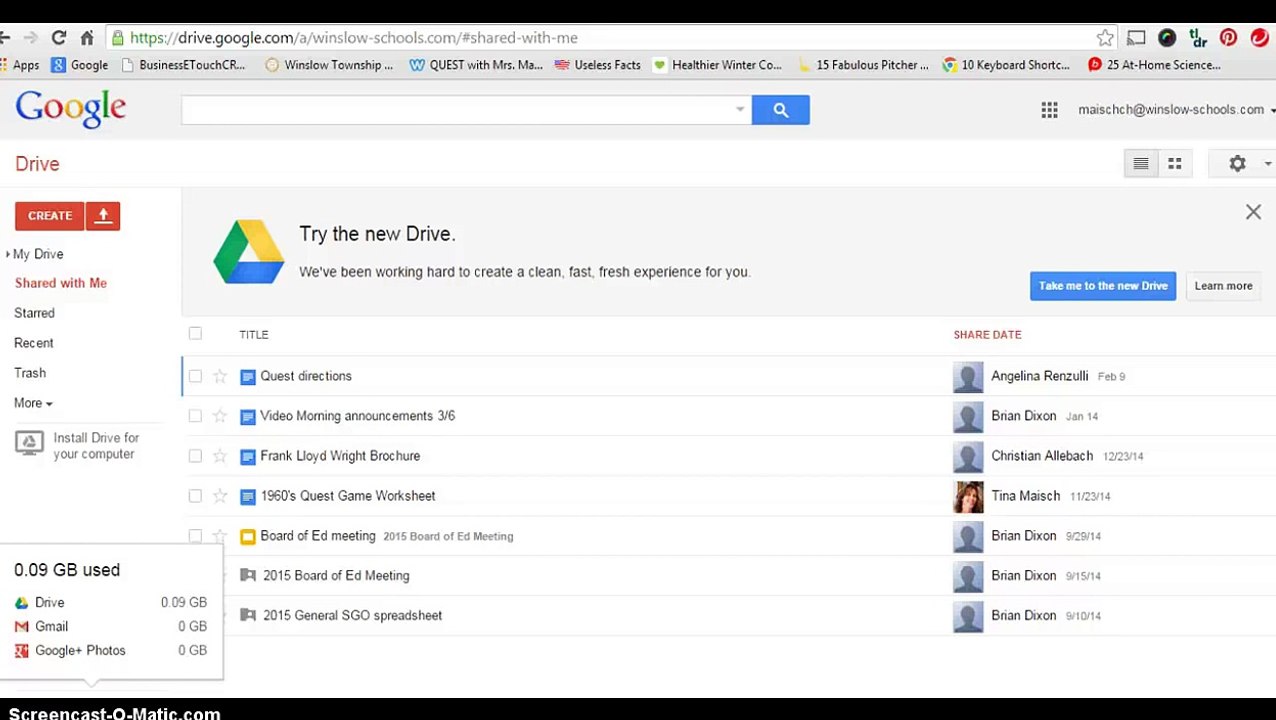Tick the select-all checkbox beside TITLE
Viewport: 1276px width, 720px height.
coord(195,334)
